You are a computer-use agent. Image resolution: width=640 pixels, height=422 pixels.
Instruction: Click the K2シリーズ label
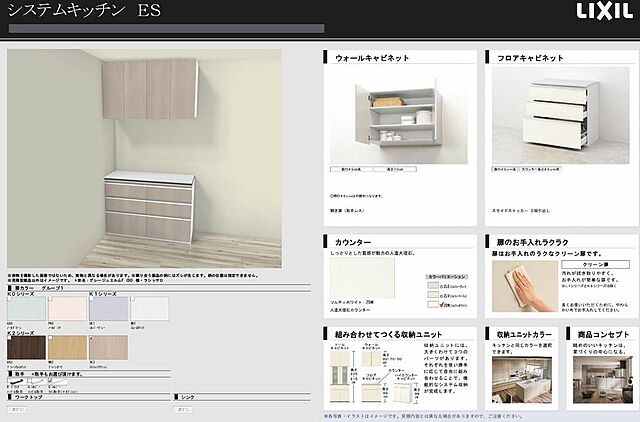tap(21, 333)
